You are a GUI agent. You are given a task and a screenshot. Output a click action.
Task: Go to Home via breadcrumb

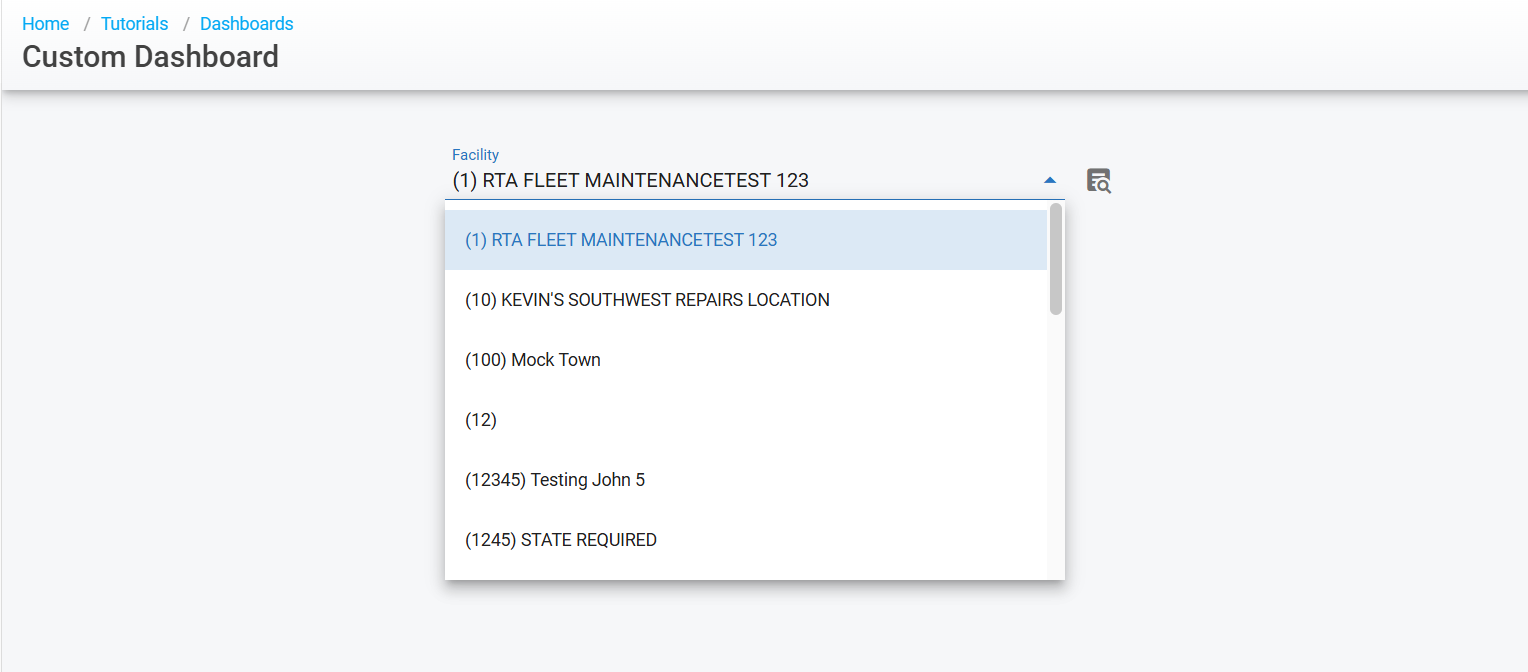tap(46, 24)
